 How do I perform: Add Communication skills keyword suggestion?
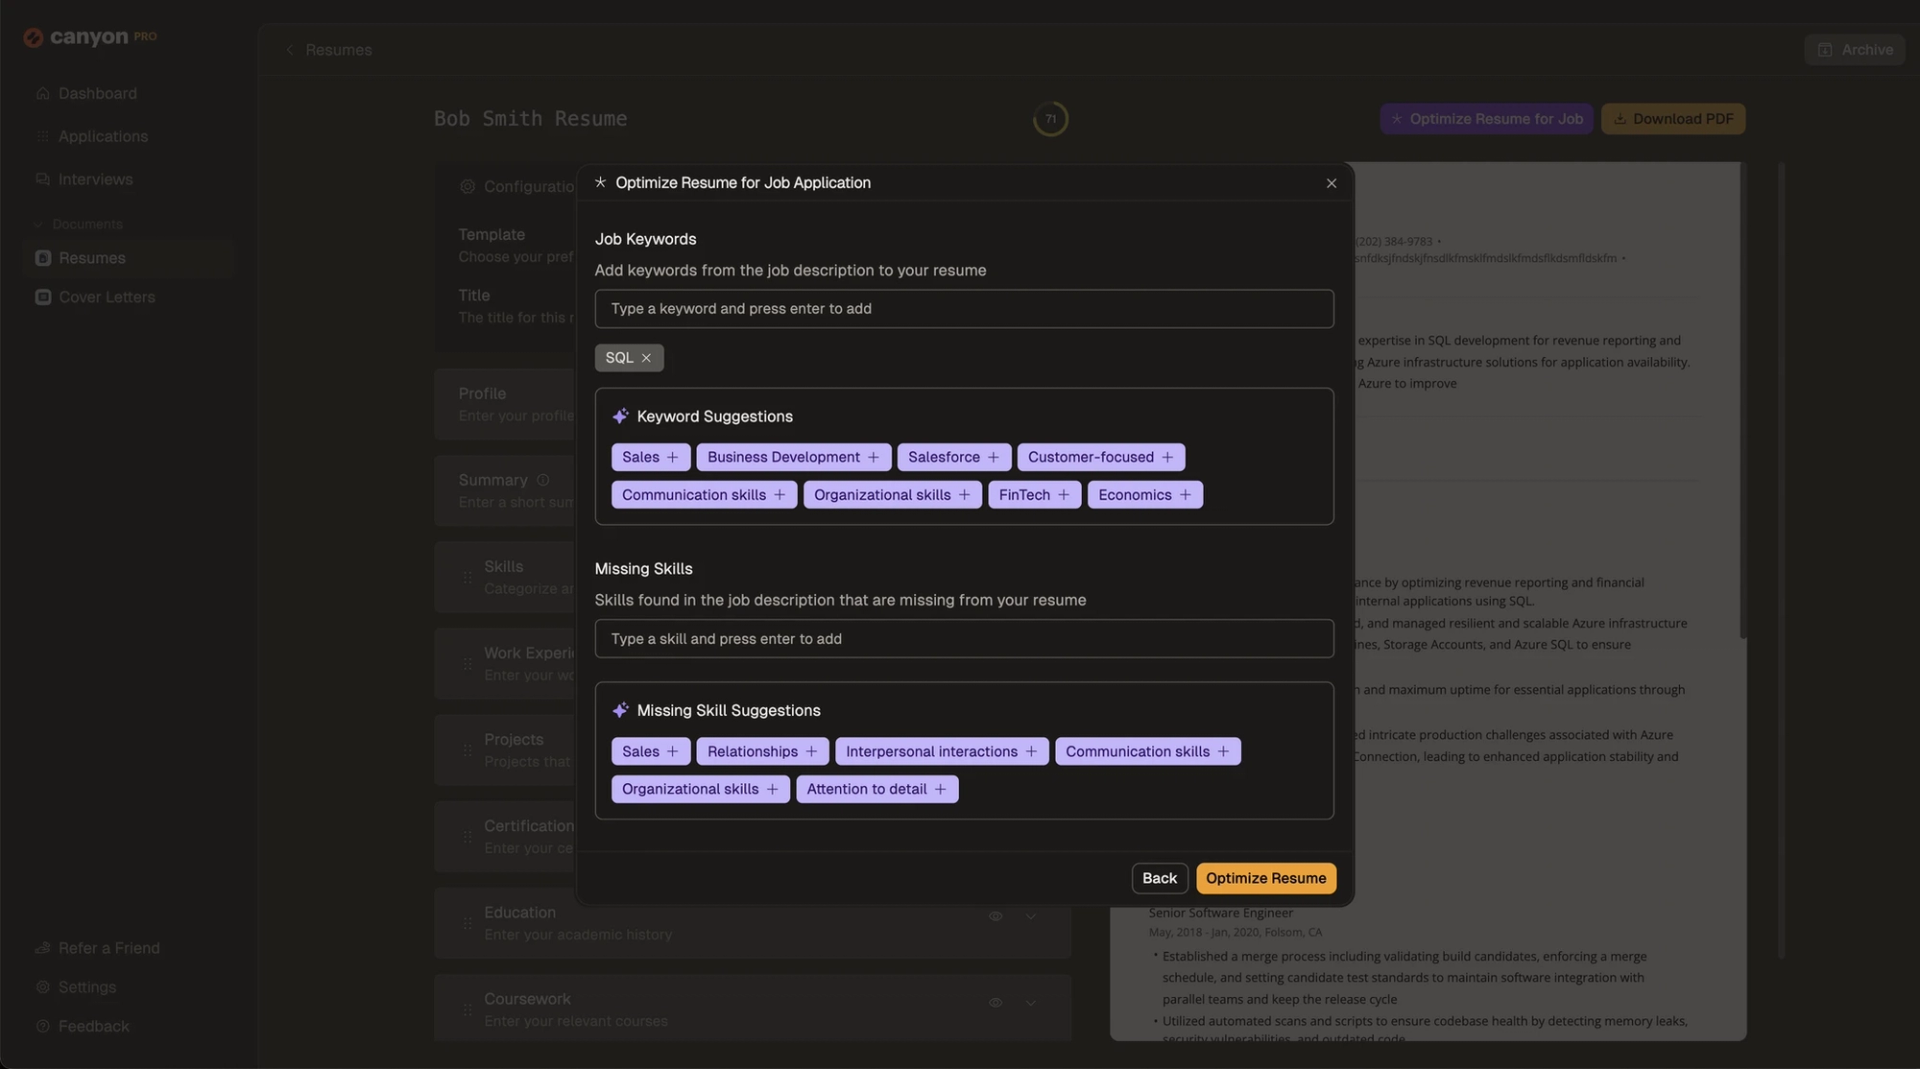point(704,495)
